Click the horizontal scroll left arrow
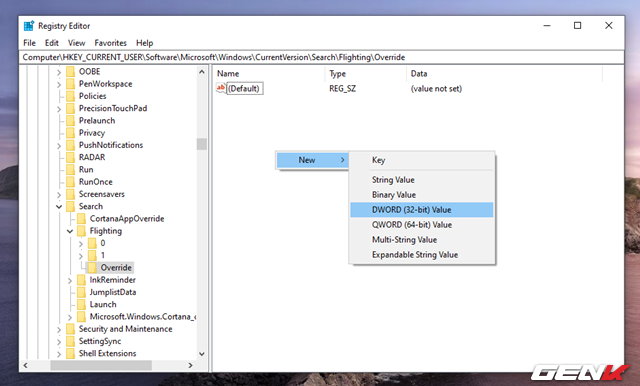640x386 pixels. [26, 365]
